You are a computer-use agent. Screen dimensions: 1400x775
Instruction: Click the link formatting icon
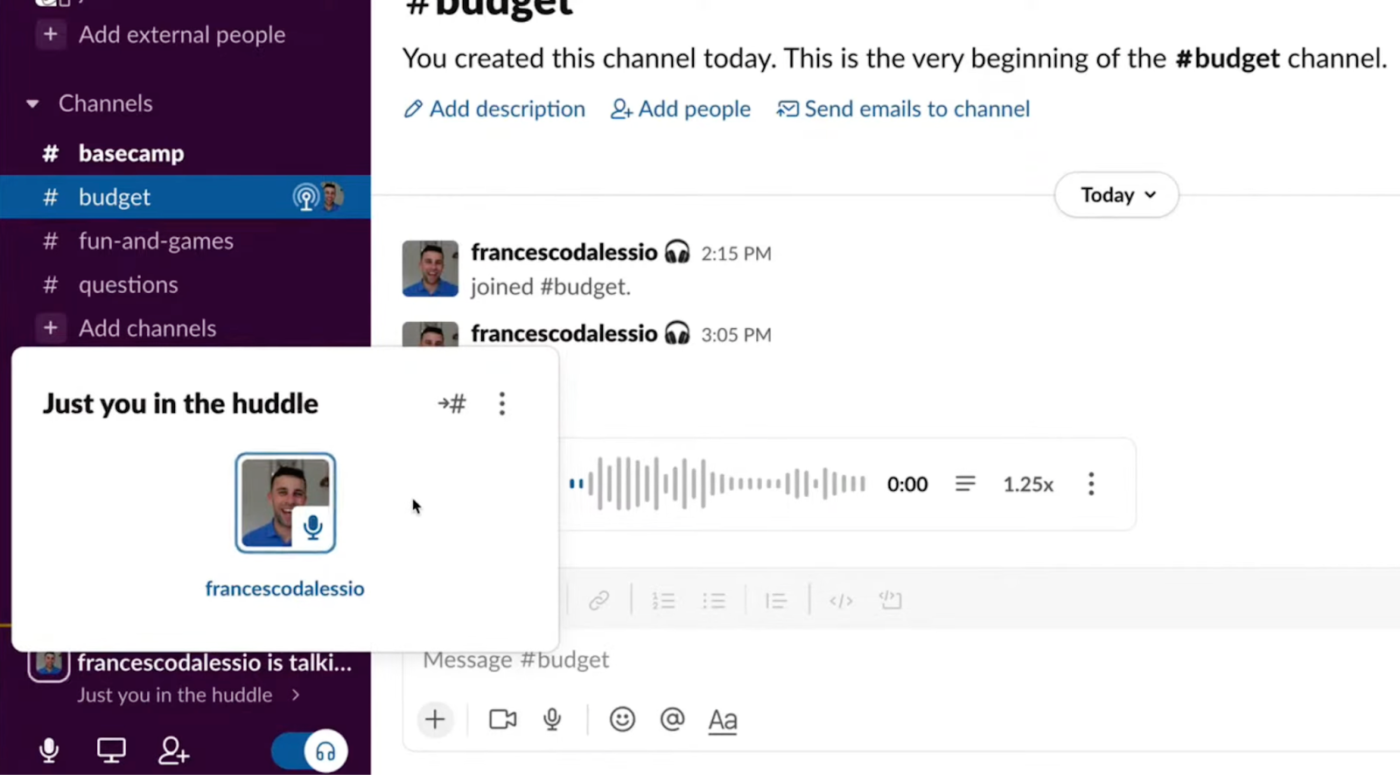pyautogui.click(x=599, y=600)
